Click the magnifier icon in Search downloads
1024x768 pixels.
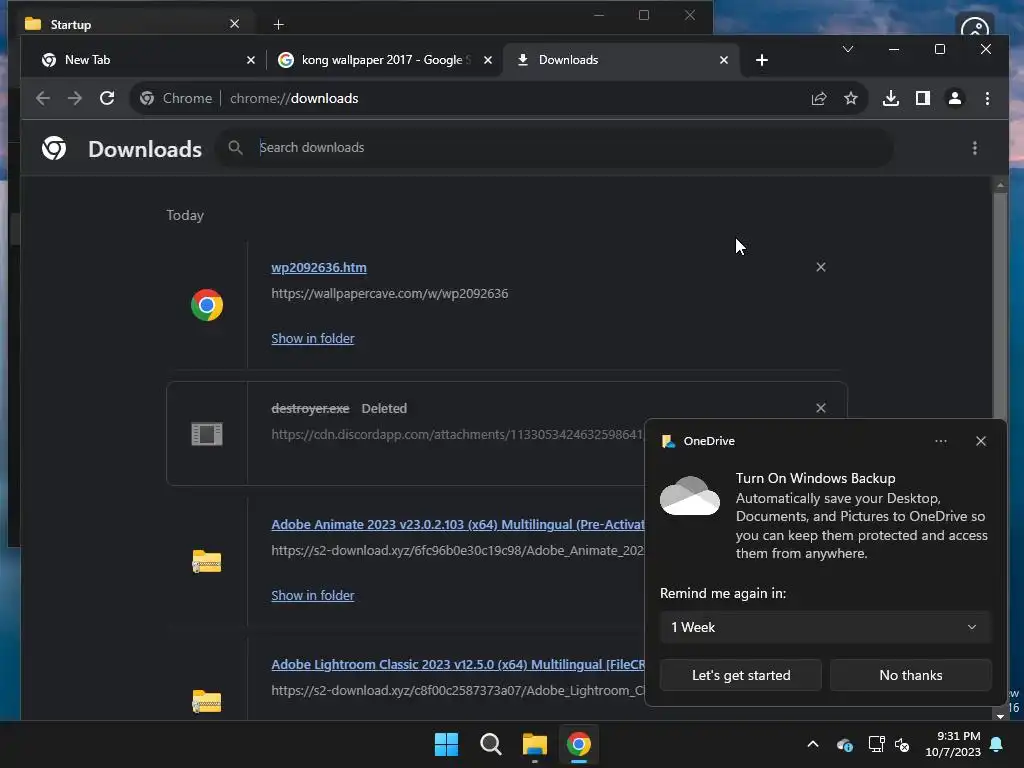point(236,148)
